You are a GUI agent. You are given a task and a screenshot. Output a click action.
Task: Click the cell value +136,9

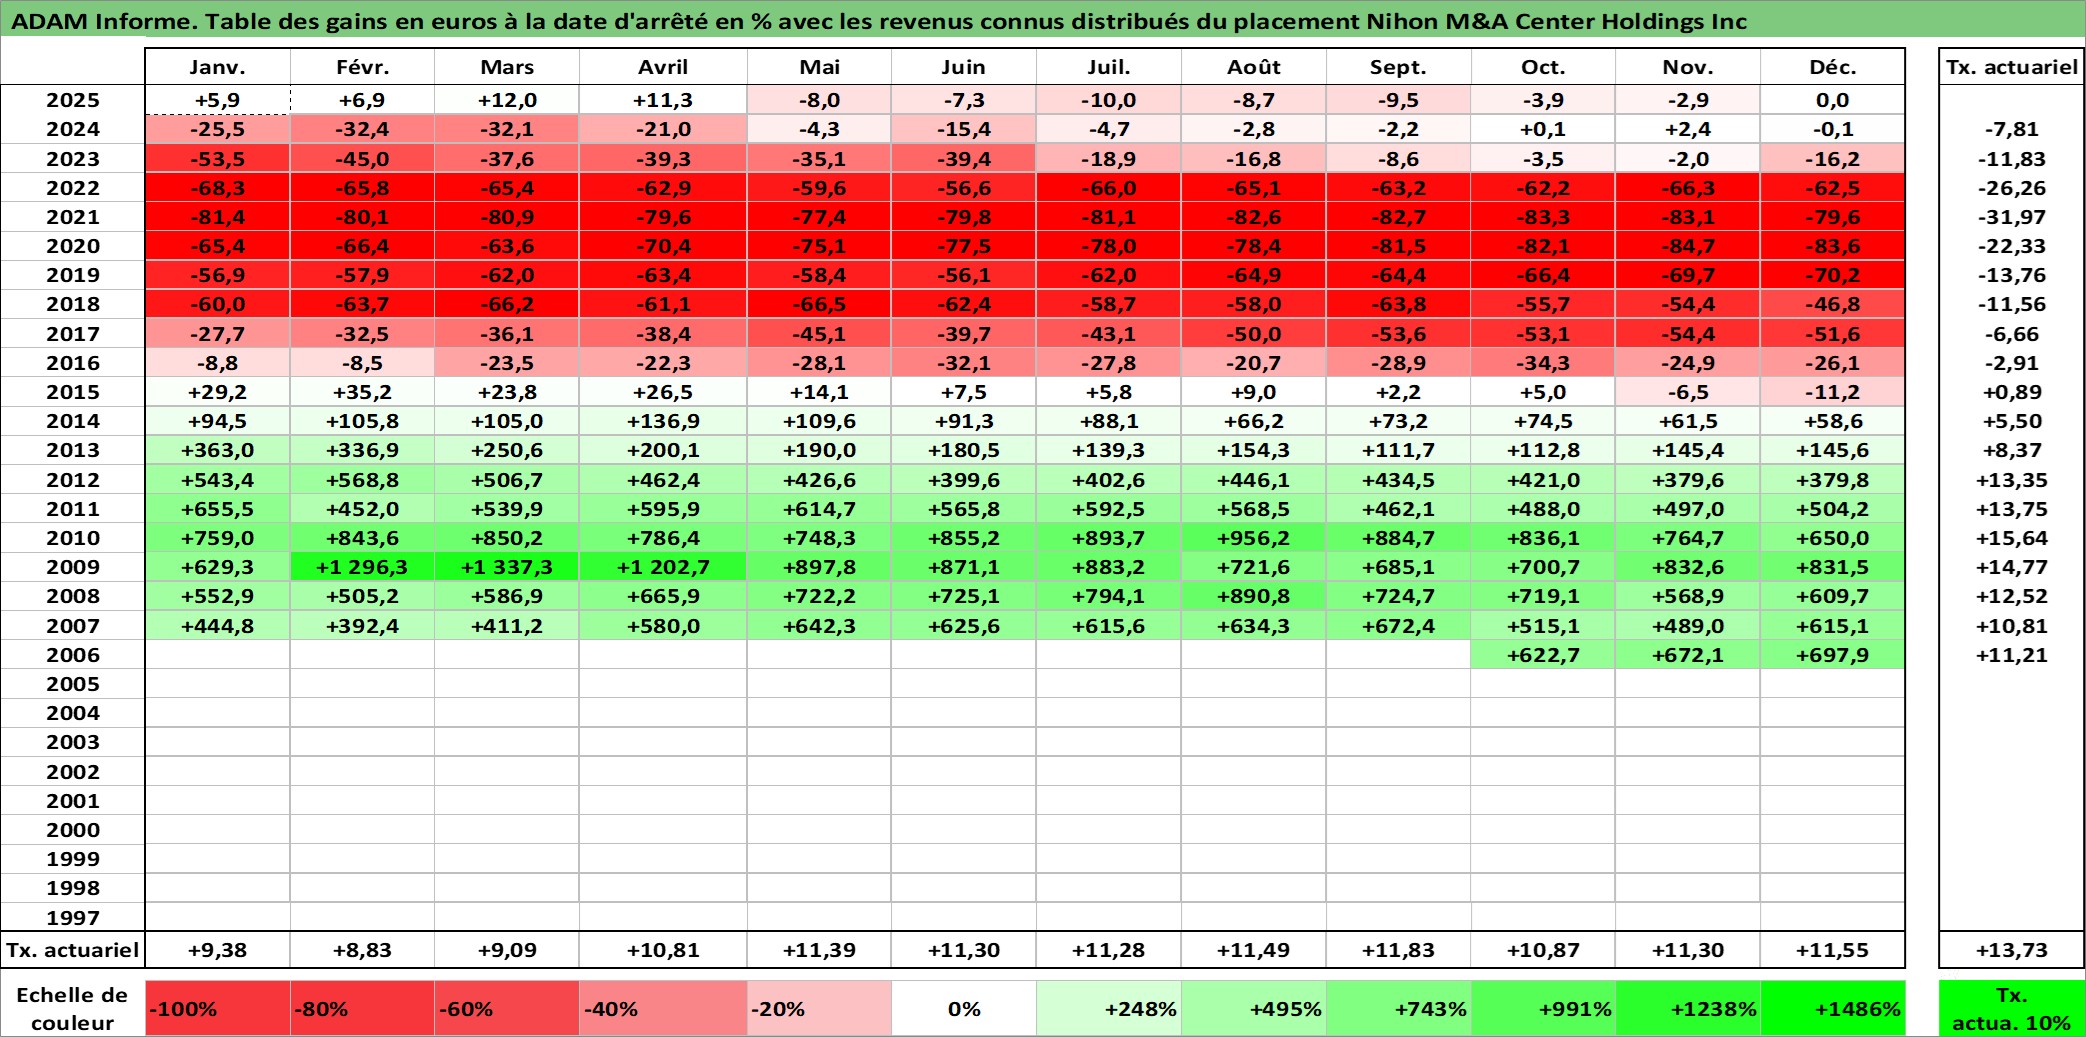tap(663, 421)
